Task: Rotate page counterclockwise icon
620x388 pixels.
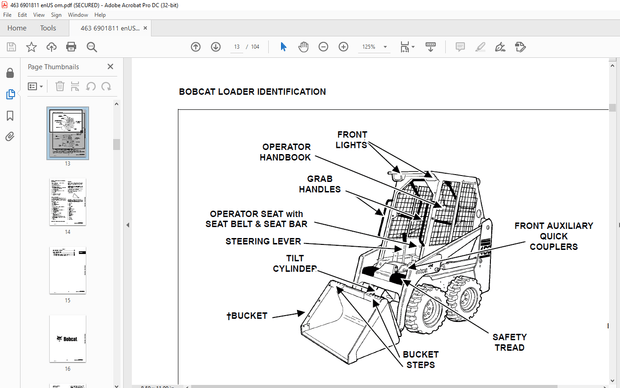Action: click(x=91, y=86)
